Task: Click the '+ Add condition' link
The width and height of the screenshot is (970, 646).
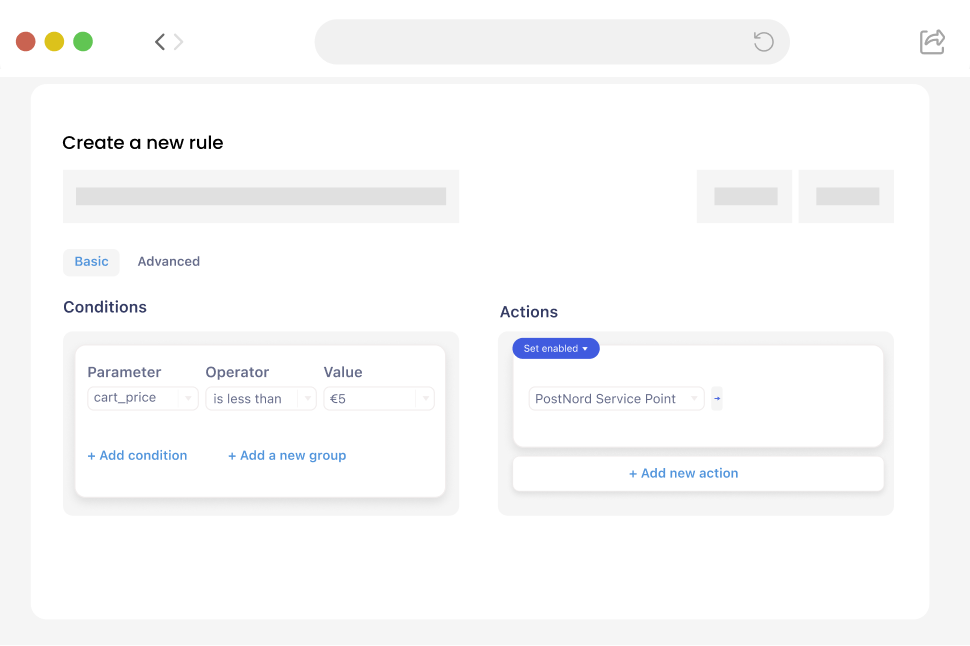Action: tap(137, 455)
